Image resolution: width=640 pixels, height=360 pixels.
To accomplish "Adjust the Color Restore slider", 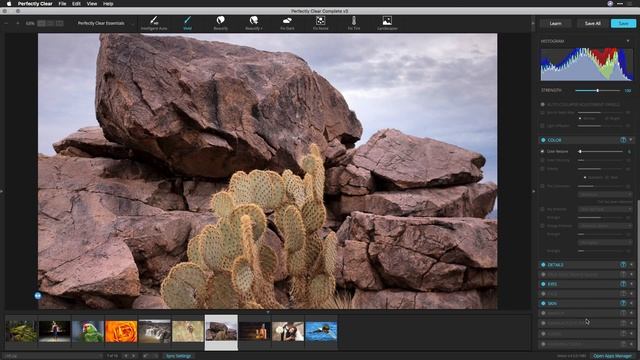I will click(x=600, y=151).
